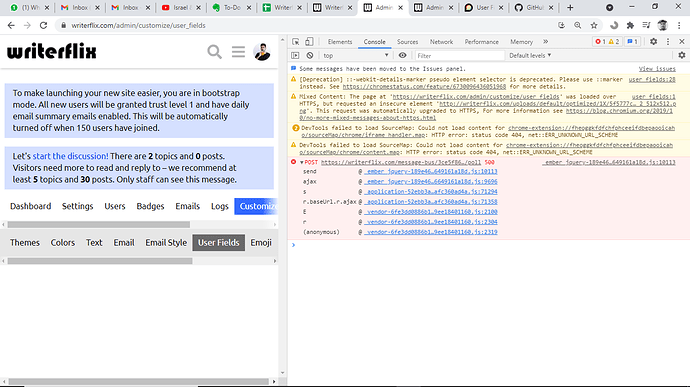The height and width of the screenshot is (387, 690).
Task: Click the page bottom horizontal scrollbar
Action: (139, 381)
